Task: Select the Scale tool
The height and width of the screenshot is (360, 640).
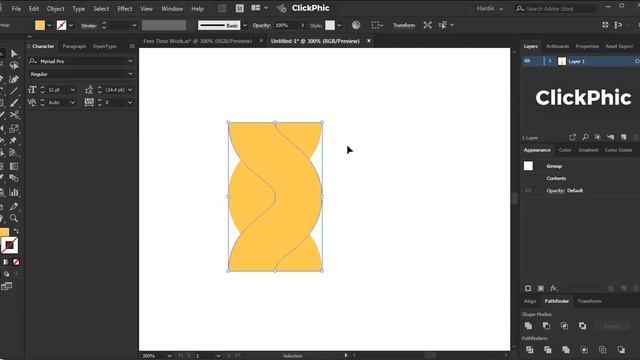Action: (14, 128)
